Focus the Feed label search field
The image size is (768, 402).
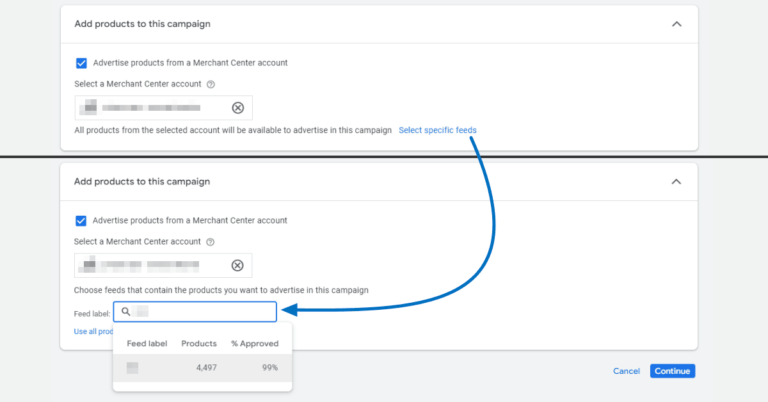coord(195,312)
